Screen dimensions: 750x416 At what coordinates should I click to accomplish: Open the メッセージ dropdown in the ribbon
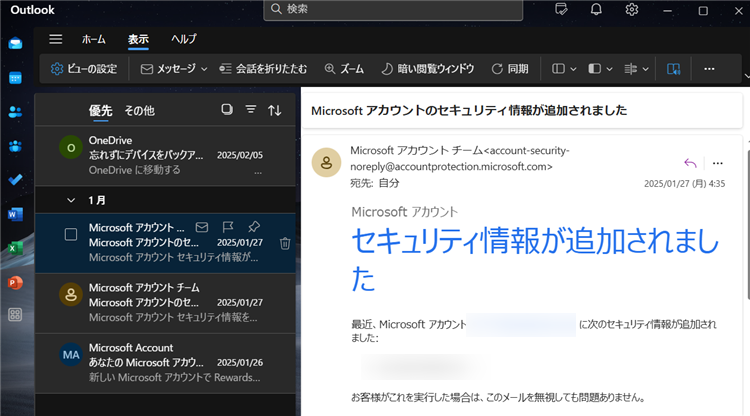pos(173,69)
